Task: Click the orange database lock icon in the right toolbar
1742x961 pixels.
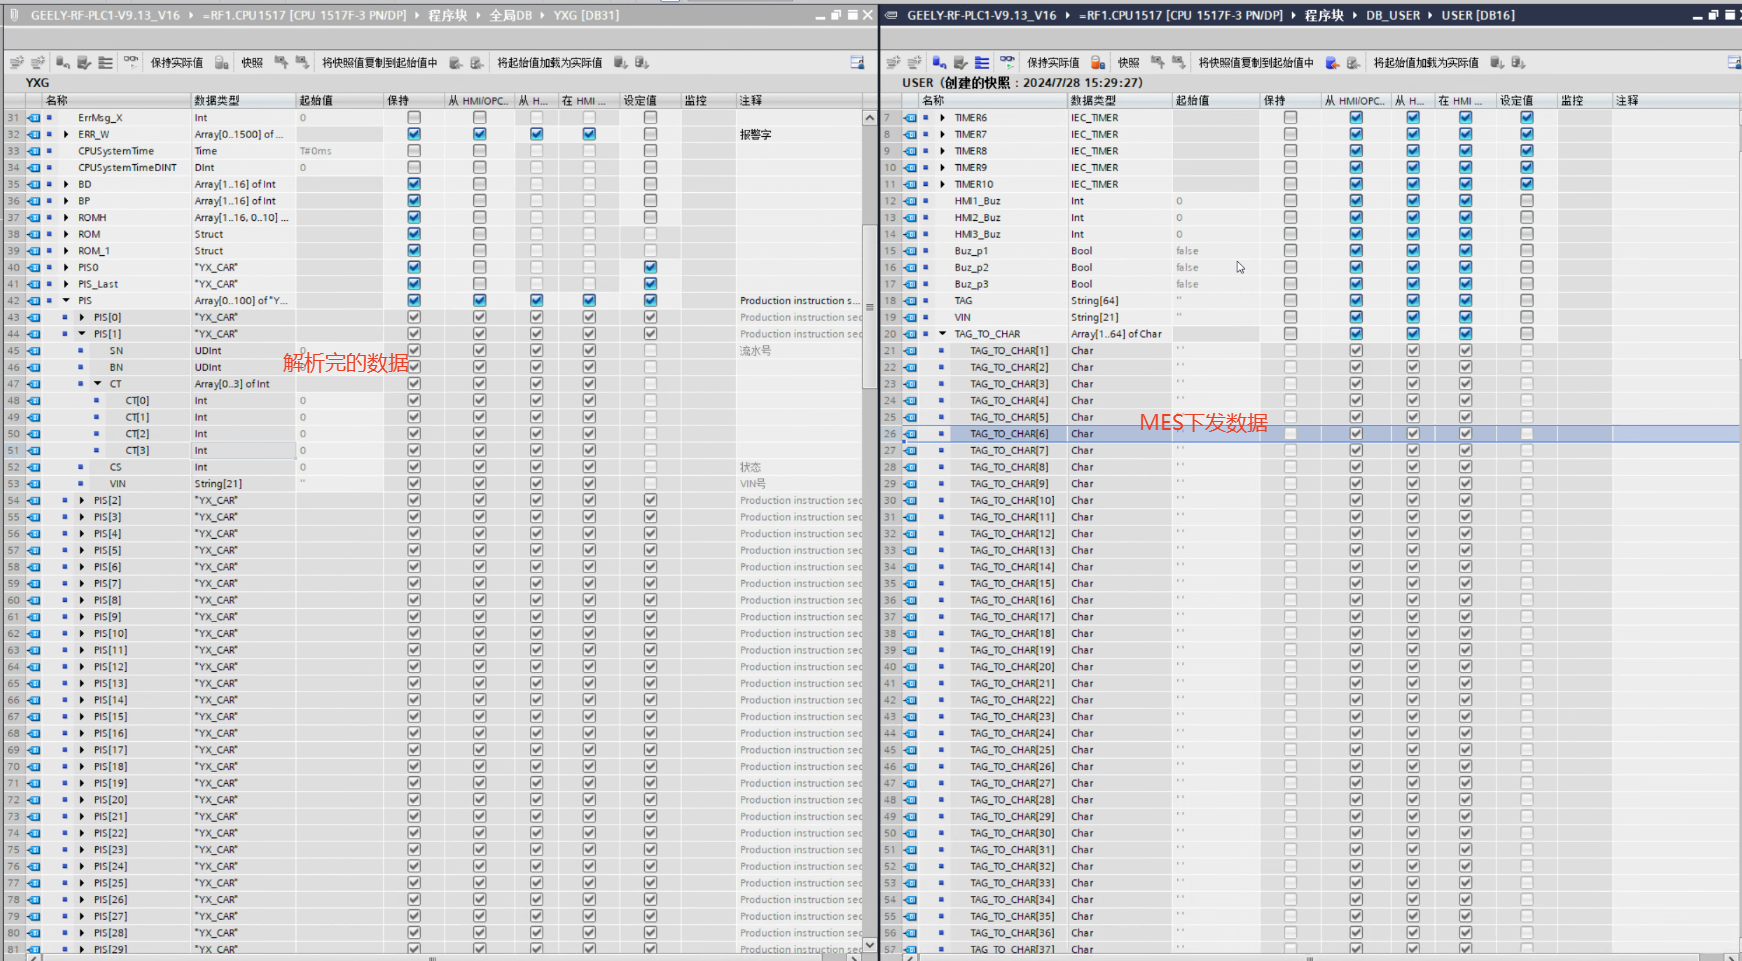Action: pos(1097,62)
